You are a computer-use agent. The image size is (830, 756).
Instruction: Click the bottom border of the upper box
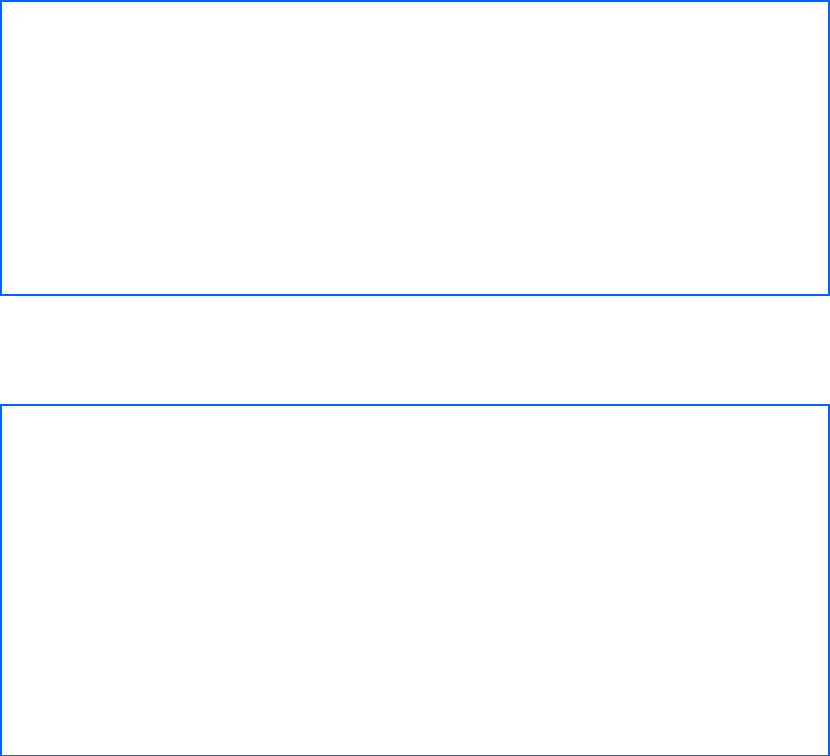(415, 294)
